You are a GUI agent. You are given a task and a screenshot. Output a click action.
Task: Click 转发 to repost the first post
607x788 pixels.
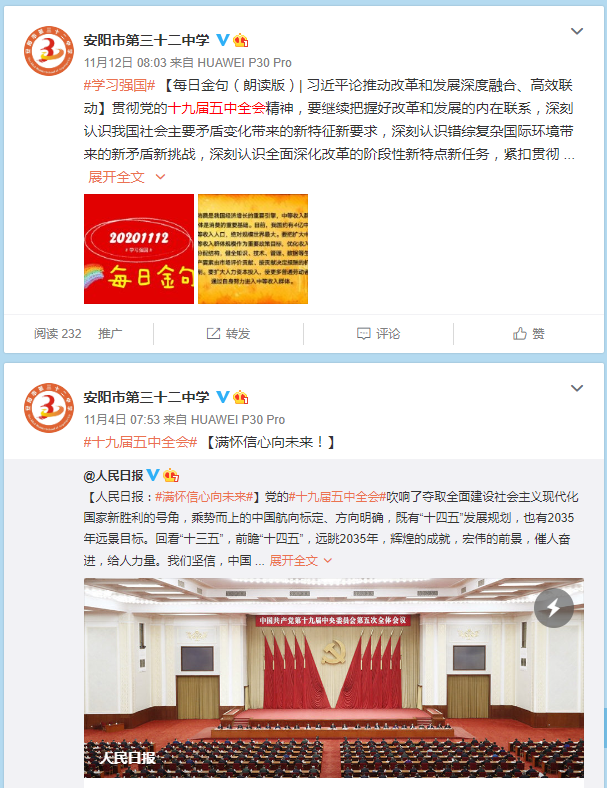[228, 334]
